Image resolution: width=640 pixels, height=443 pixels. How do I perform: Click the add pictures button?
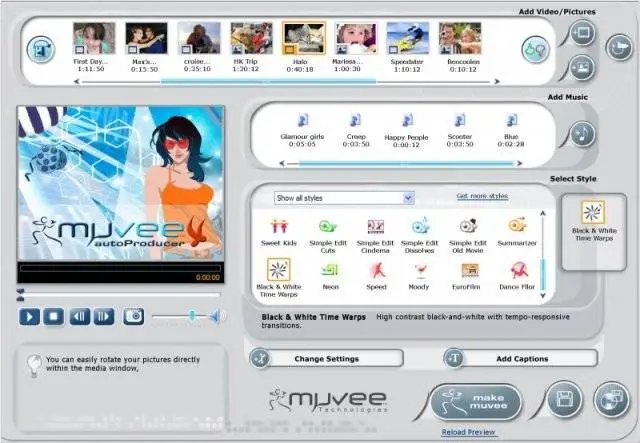582,67
